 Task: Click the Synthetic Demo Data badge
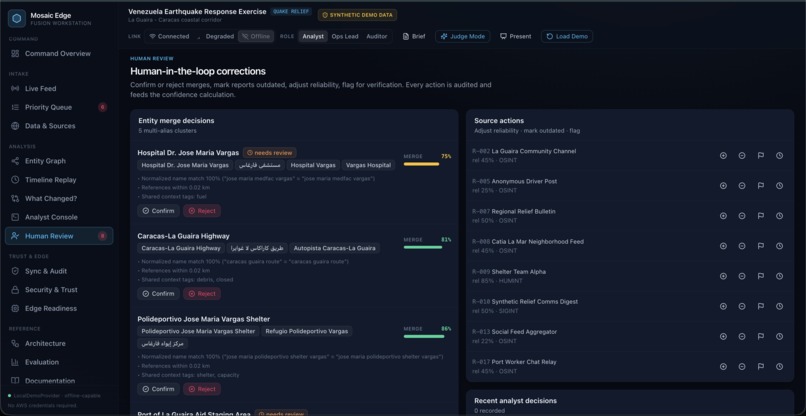357,15
